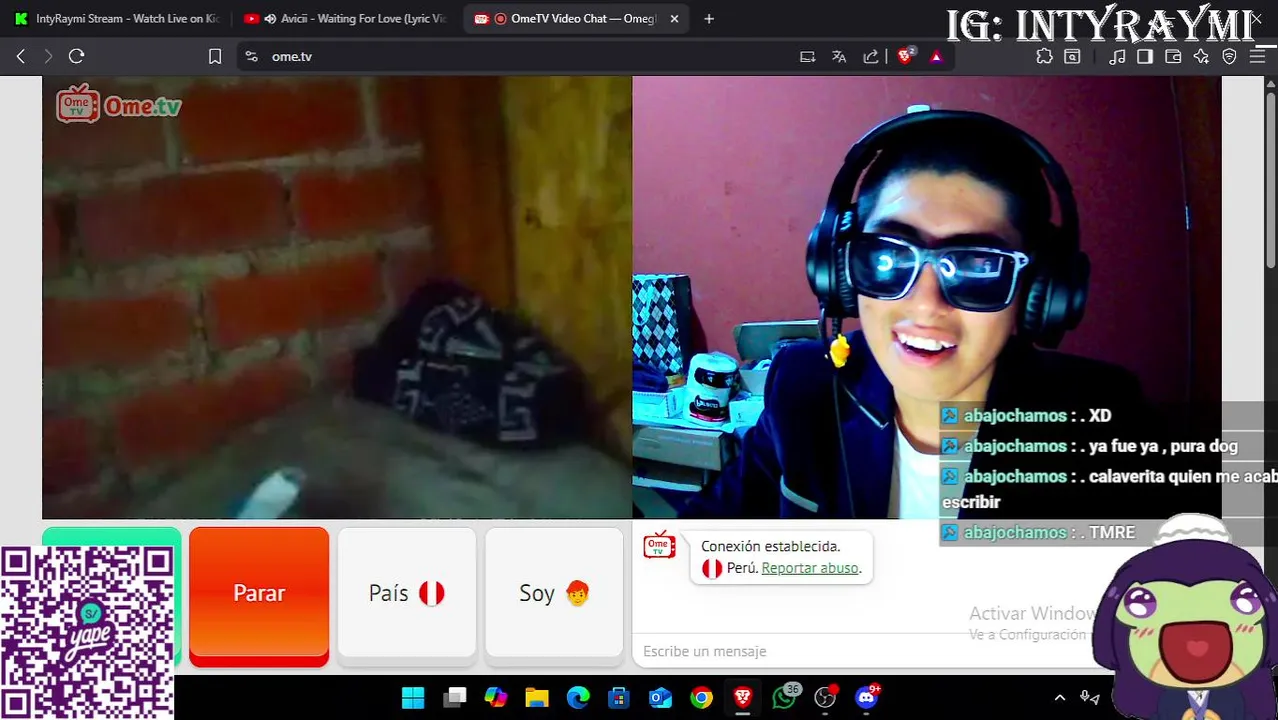Click the Yape QR code overlay
This screenshot has width=1278, height=720.
coord(87,633)
